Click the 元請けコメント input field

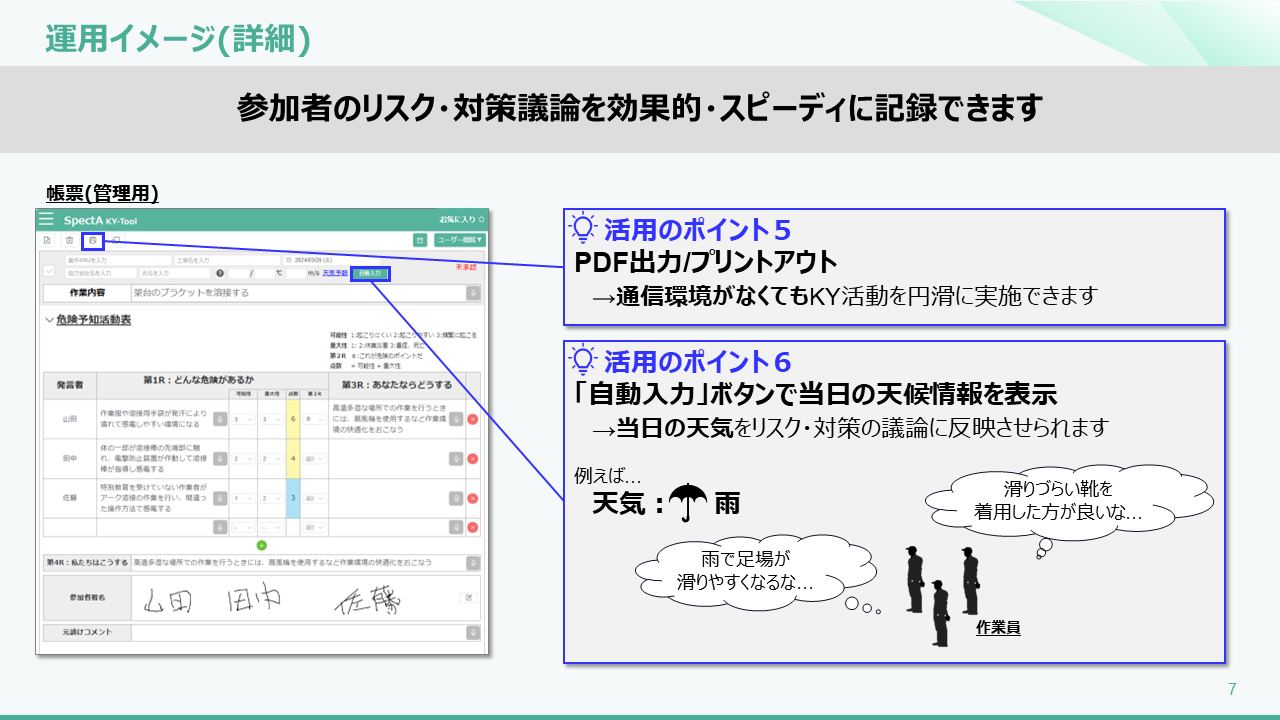[x=298, y=633]
